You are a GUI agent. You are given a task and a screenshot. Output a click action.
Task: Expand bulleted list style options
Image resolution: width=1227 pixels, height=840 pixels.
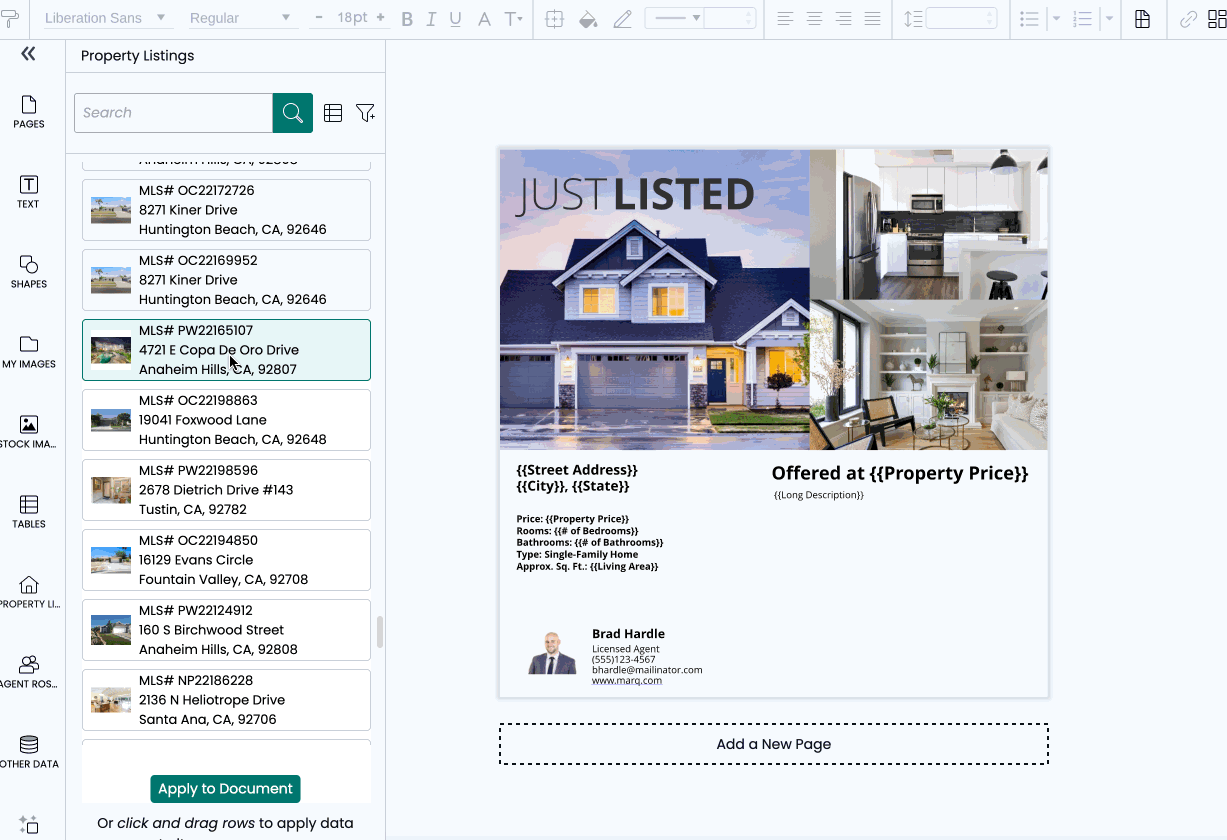[x=1057, y=19]
